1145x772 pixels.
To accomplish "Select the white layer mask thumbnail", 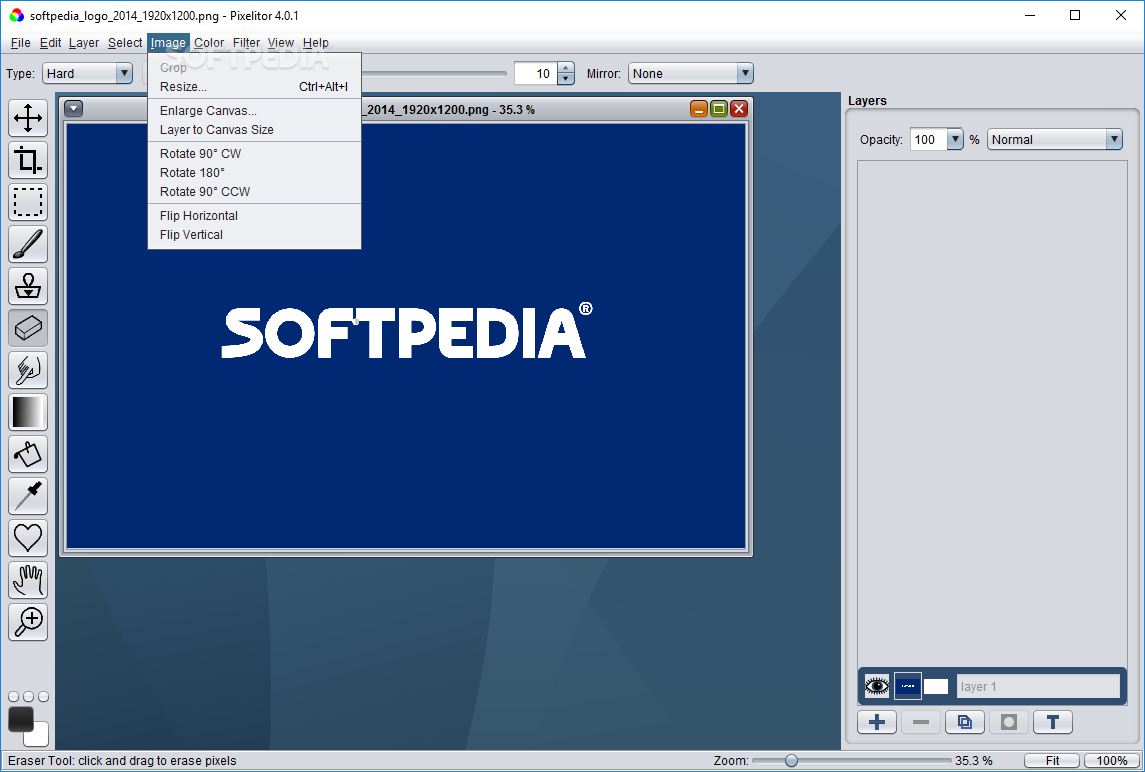I will [x=935, y=686].
